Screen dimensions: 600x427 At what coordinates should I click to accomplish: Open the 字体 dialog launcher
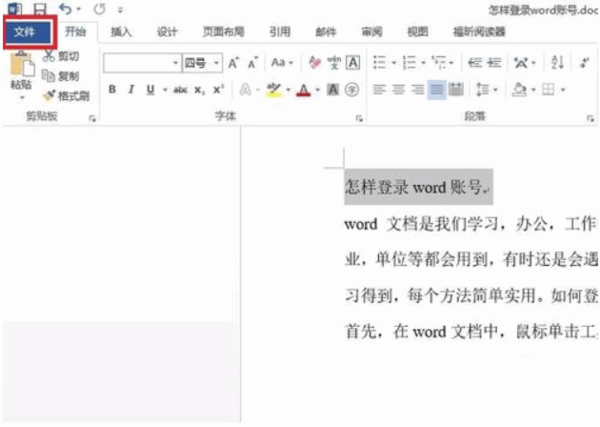359,119
